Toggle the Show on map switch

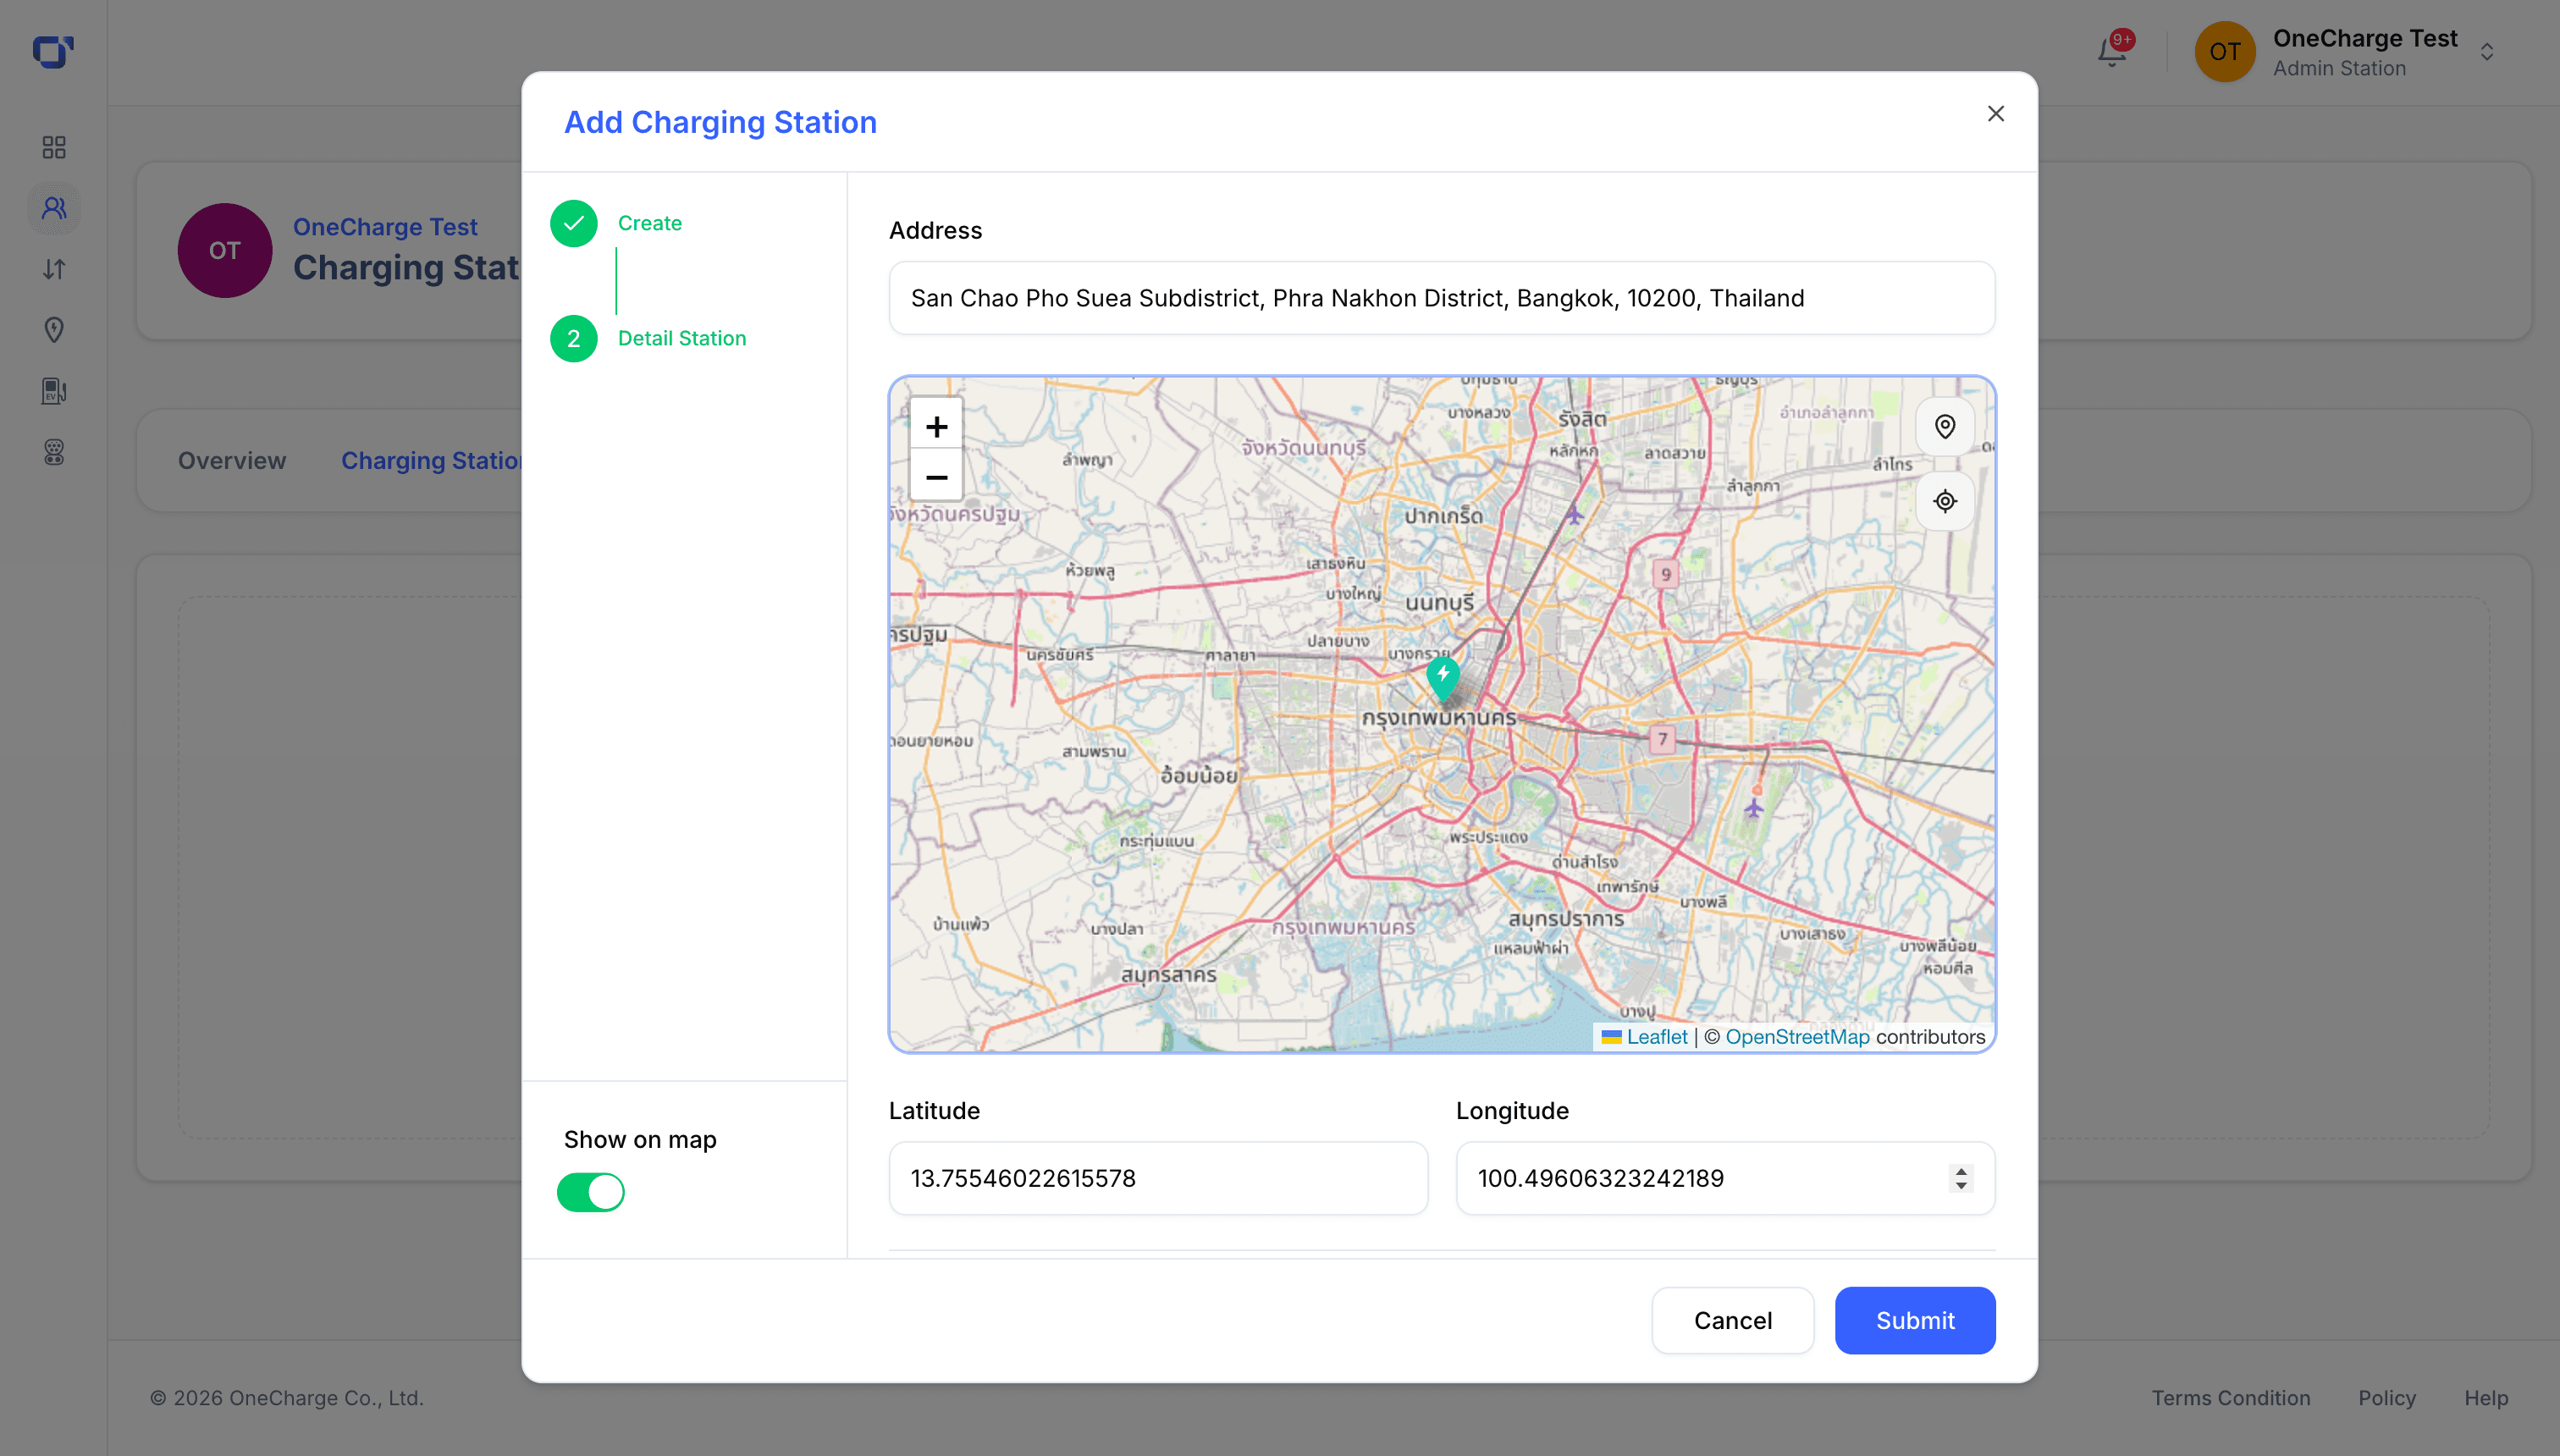(x=590, y=1192)
